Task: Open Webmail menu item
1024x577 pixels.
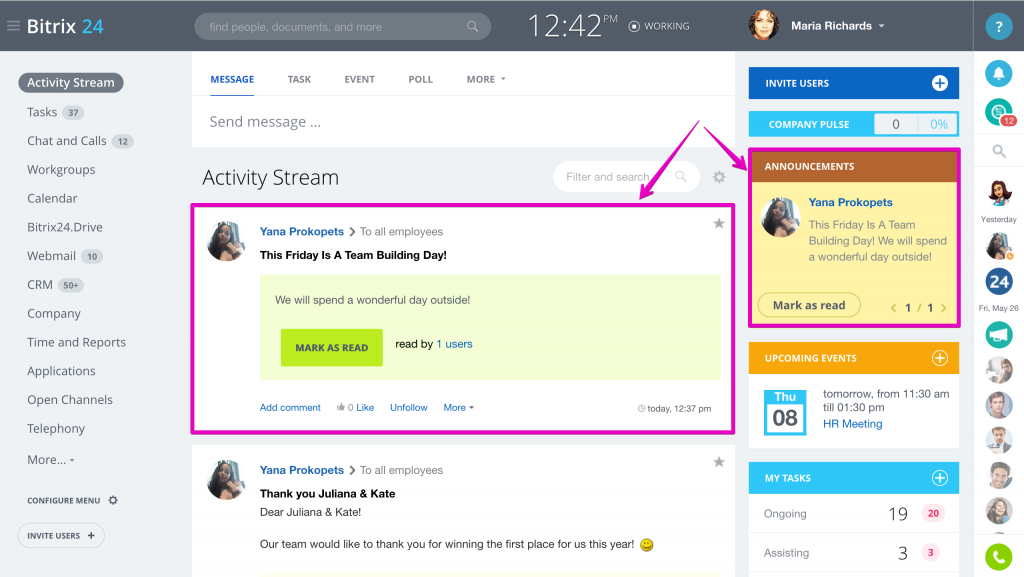Action: pyautogui.click(x=52, y=256)
